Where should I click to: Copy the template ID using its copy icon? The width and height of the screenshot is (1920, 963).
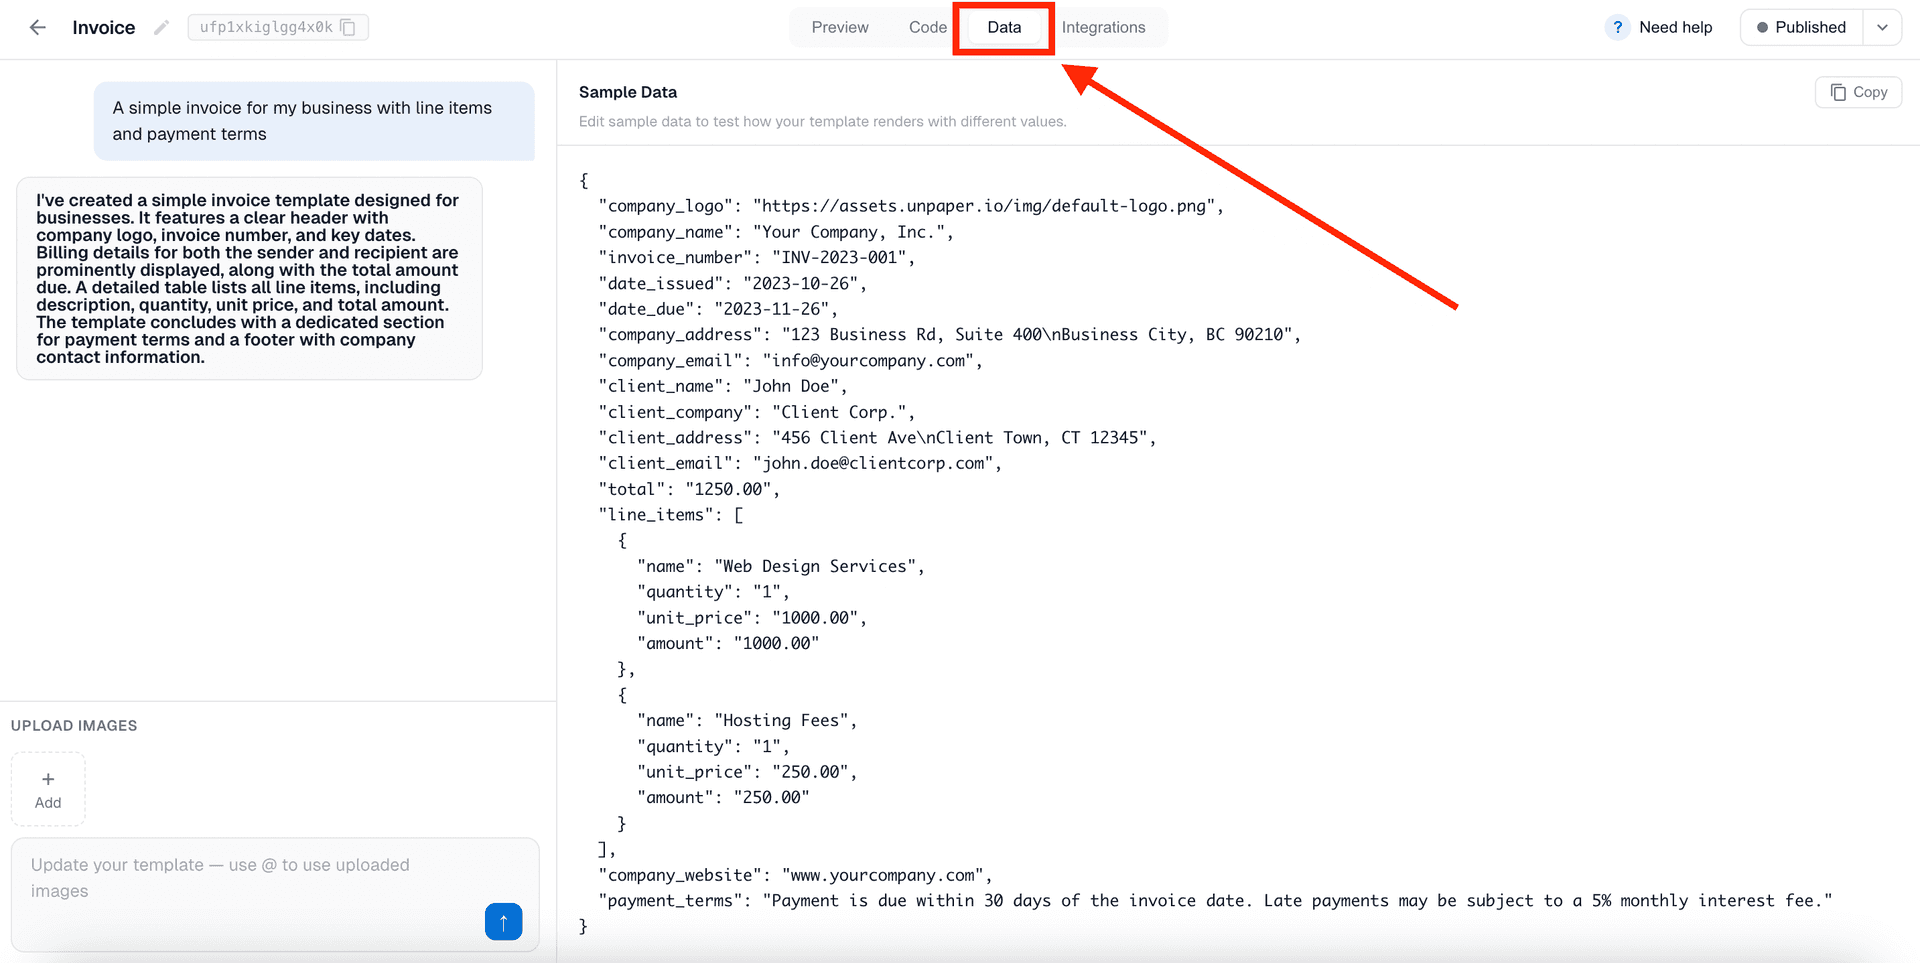pos(347,28)
